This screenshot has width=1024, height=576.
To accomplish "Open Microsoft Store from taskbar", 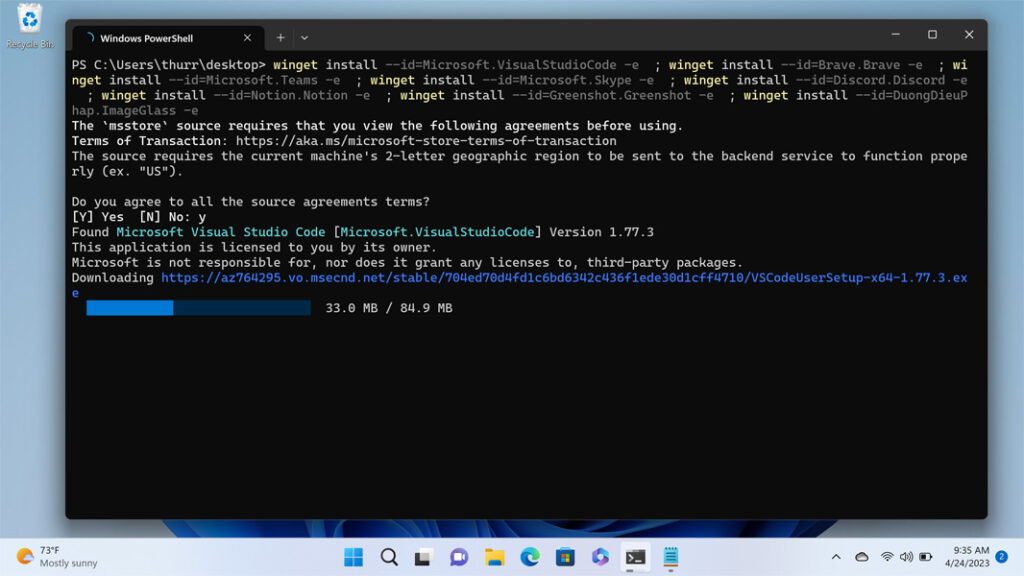I will pyautogui.click(x=565, y=557).
